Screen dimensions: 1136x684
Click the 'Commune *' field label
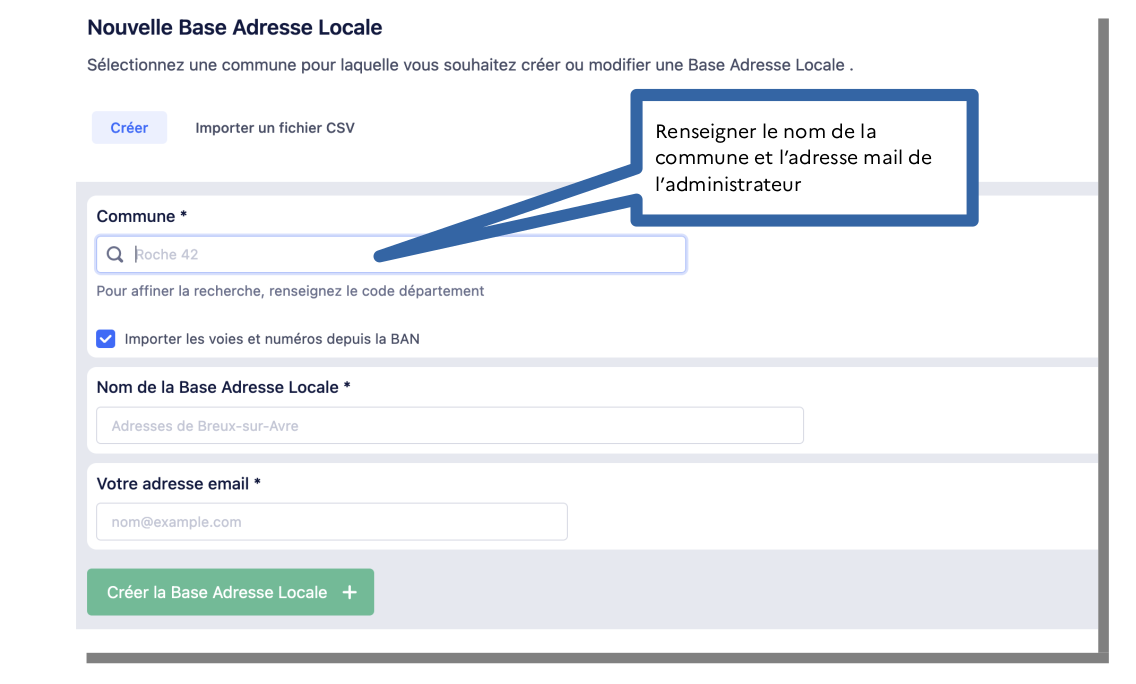pos(142,216)
